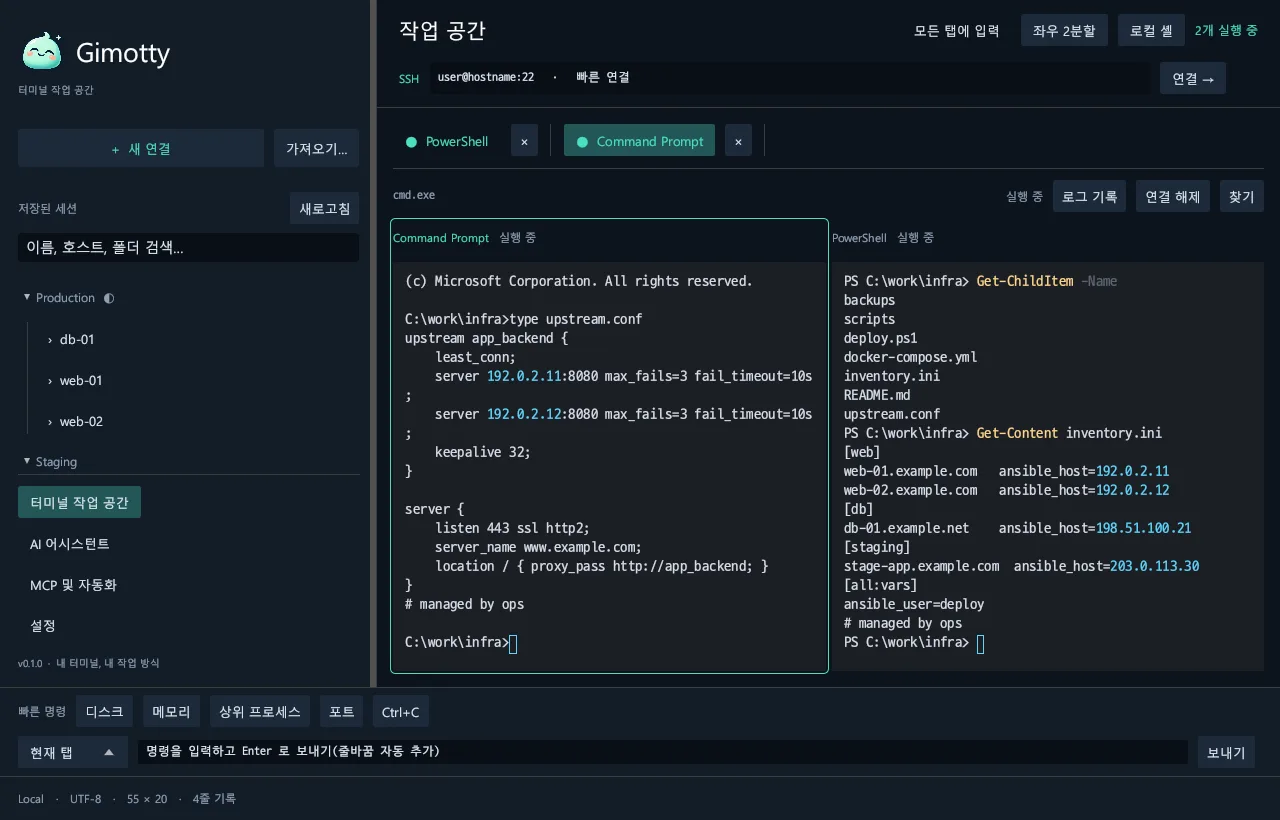This screenshot has width=1280, height=820.
Task: Toggle 모든 탭에 입력 broadcast
Action: (x=956, y=30)
